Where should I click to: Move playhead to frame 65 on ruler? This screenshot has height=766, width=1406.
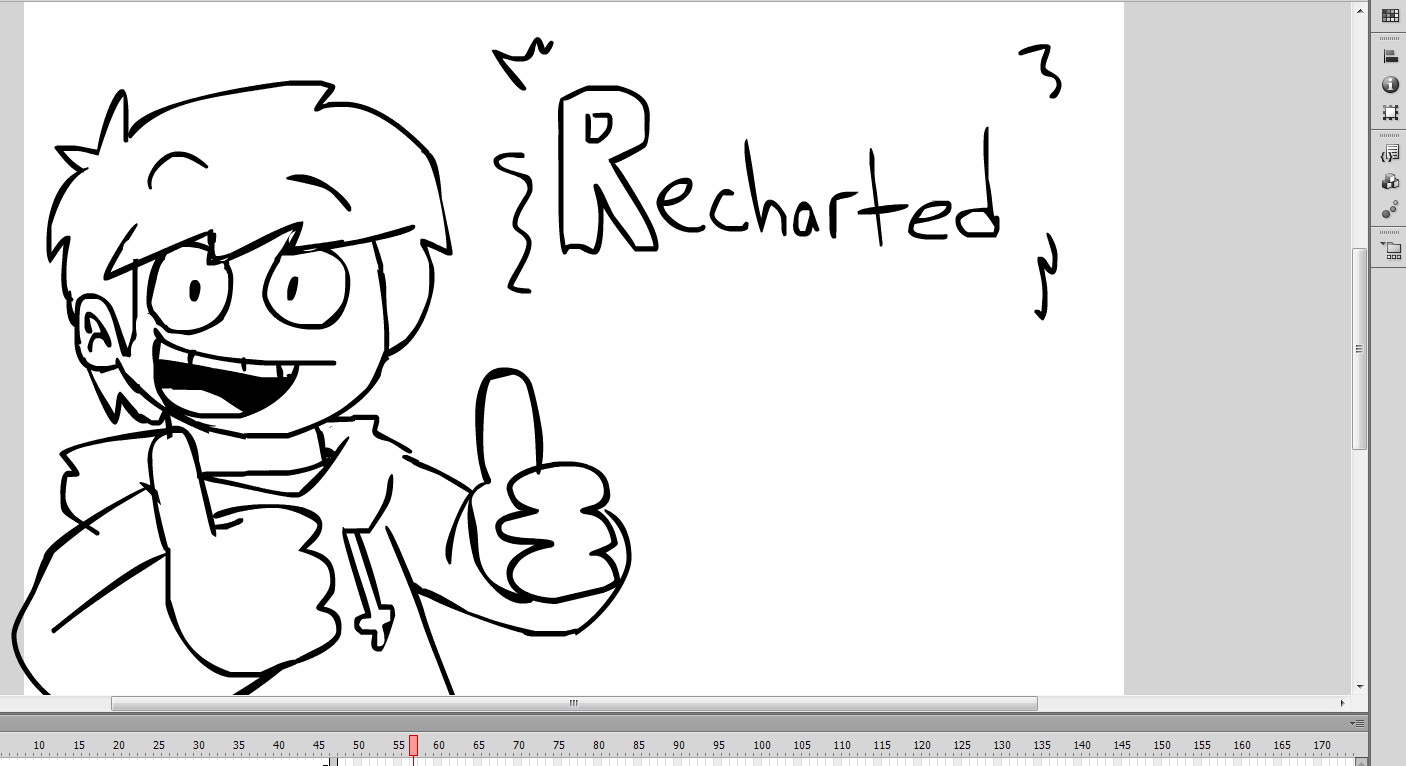coord(479,745)
